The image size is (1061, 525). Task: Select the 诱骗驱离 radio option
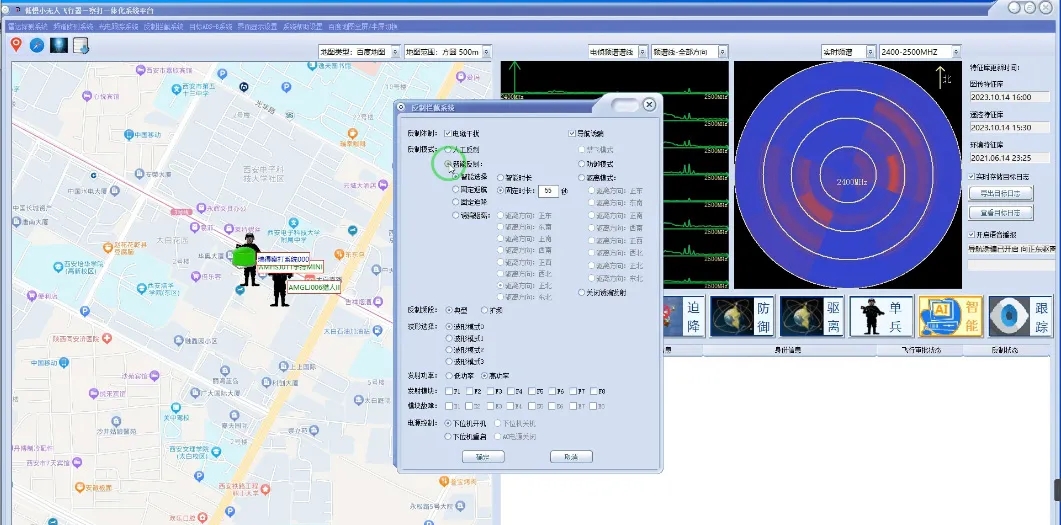456,215
